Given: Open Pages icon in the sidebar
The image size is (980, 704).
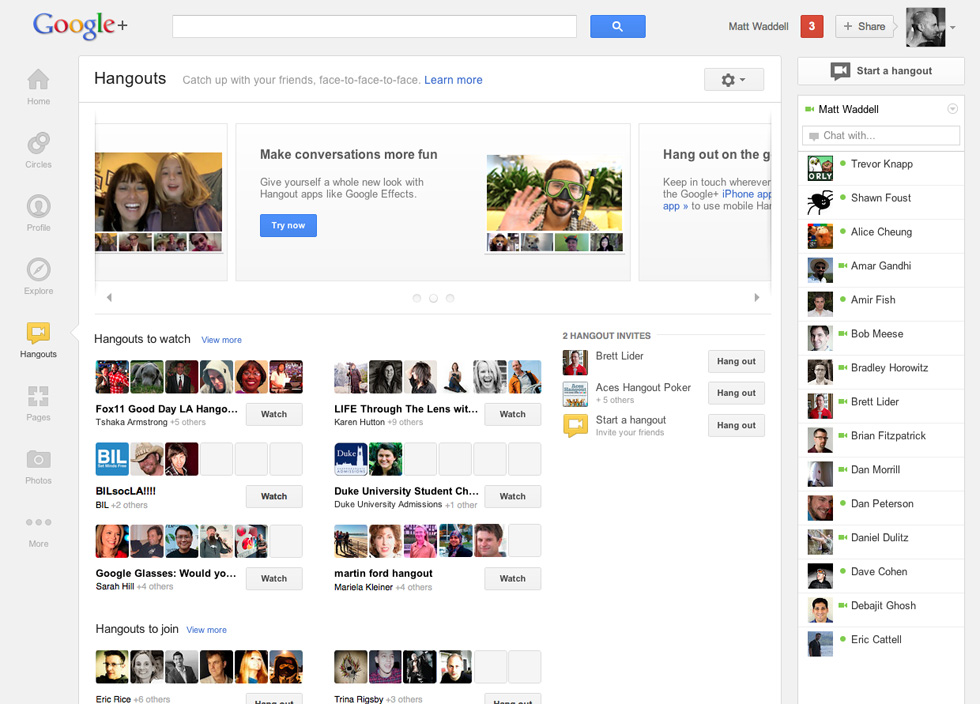Looking at the screenshot, I should point(38,397).
